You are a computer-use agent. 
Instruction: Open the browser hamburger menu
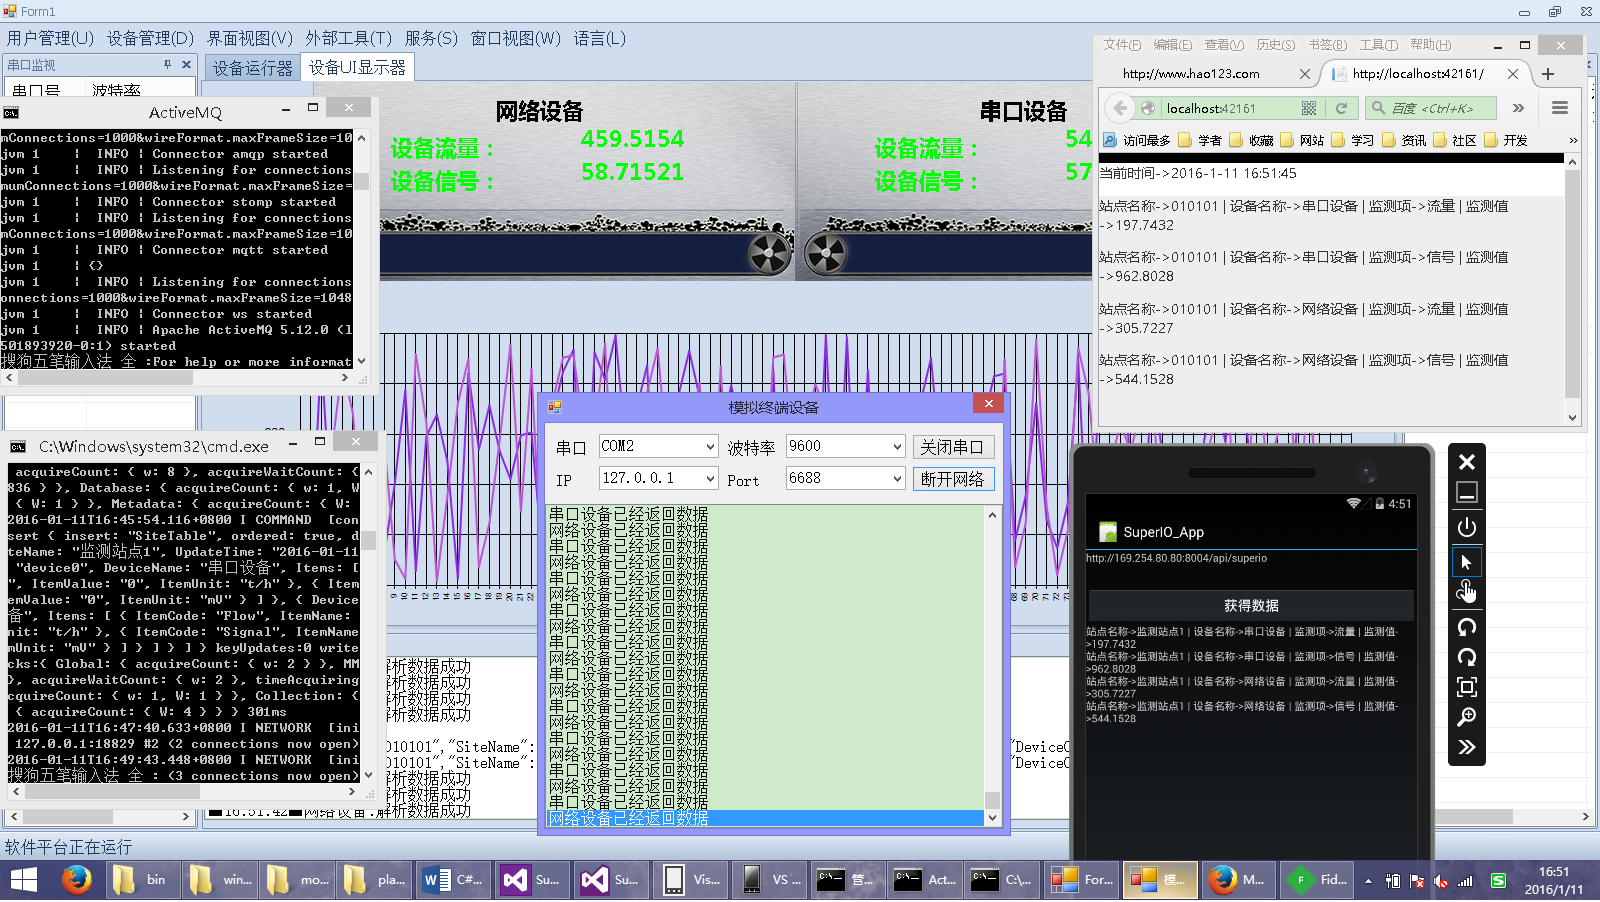(x=1559, y=108)
